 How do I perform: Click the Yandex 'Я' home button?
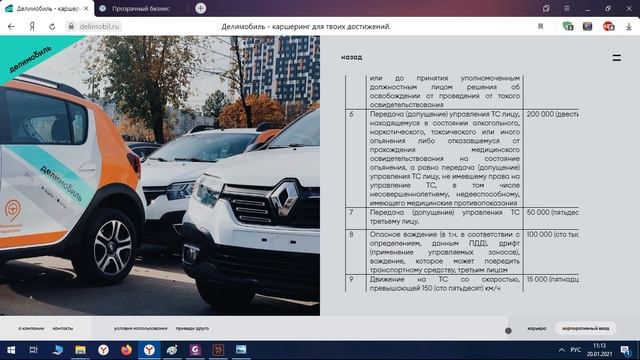point(32,27)
